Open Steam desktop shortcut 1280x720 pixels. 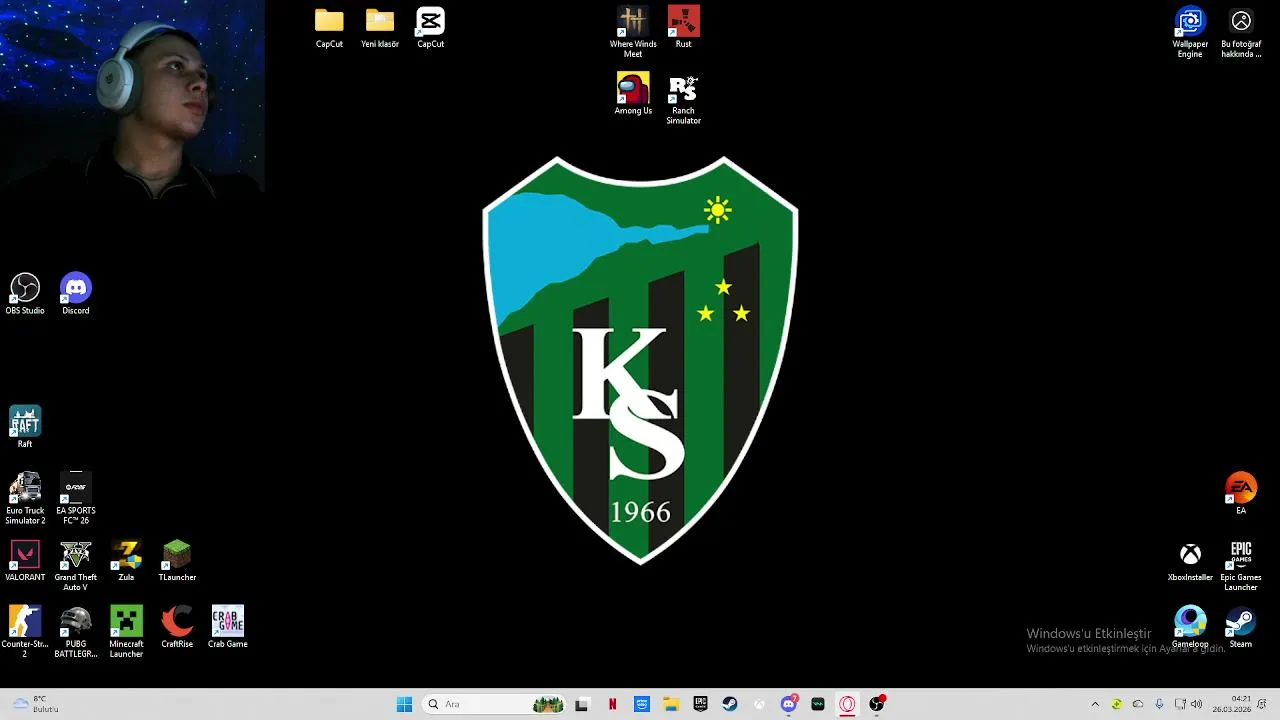click(1241, 627)
